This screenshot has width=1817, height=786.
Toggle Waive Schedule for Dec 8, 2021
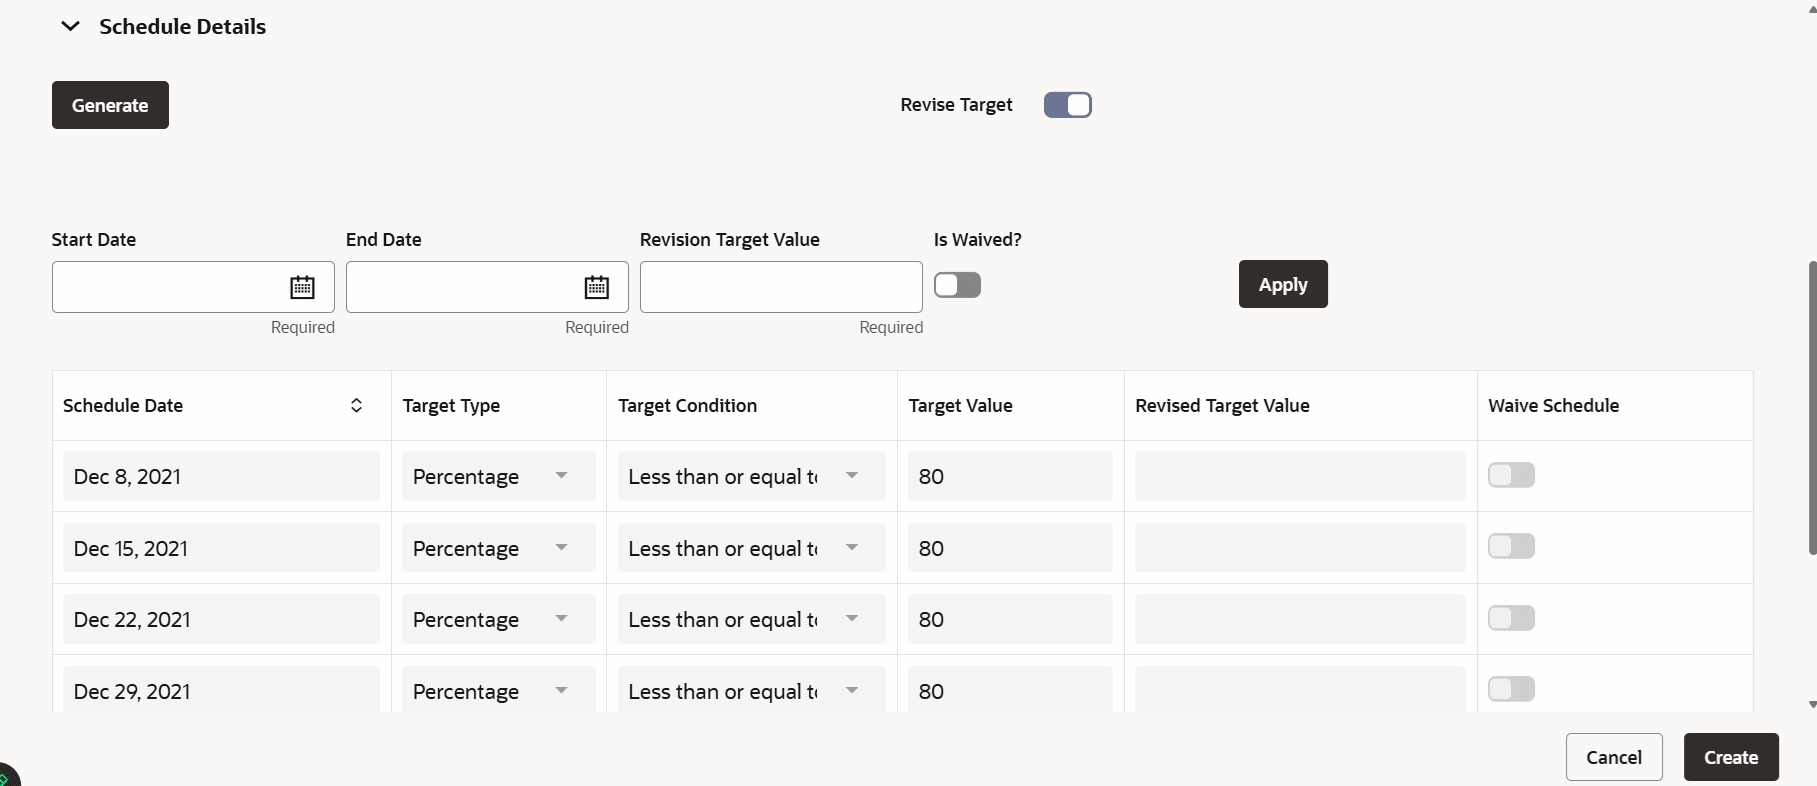pyautogui.click(x=1510, y=475)
